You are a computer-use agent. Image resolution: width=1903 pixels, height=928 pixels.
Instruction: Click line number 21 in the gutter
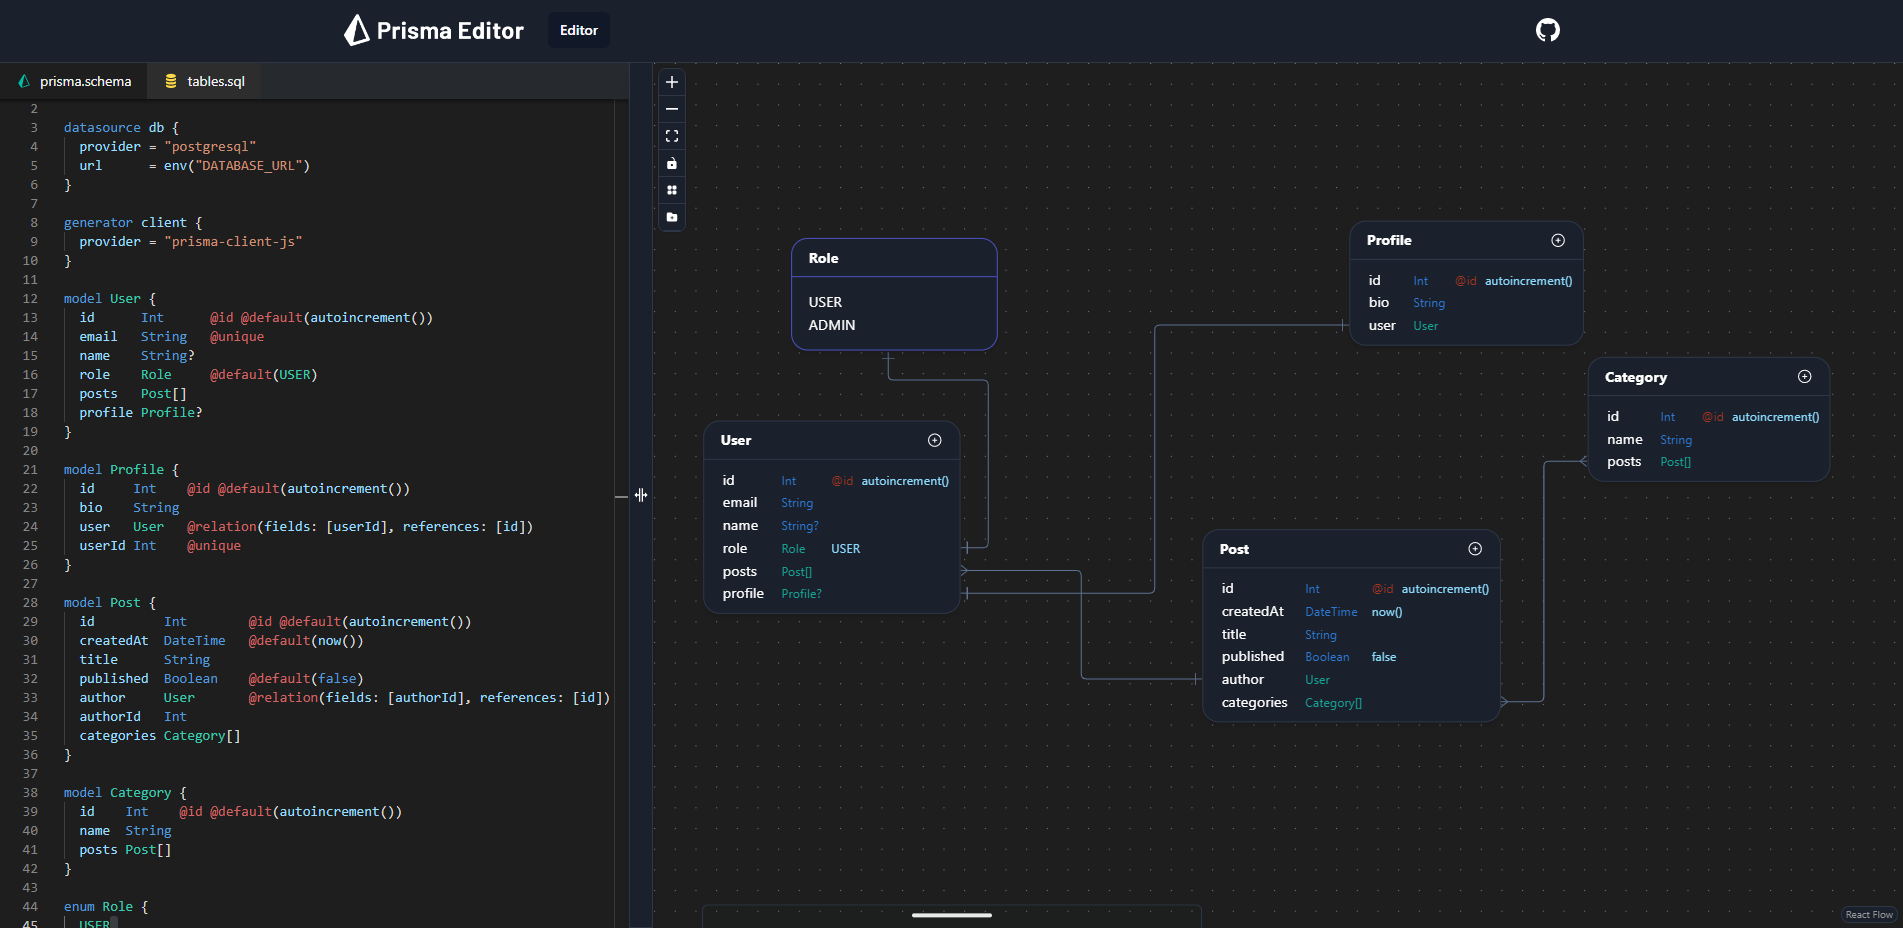[x=30, y=469]
